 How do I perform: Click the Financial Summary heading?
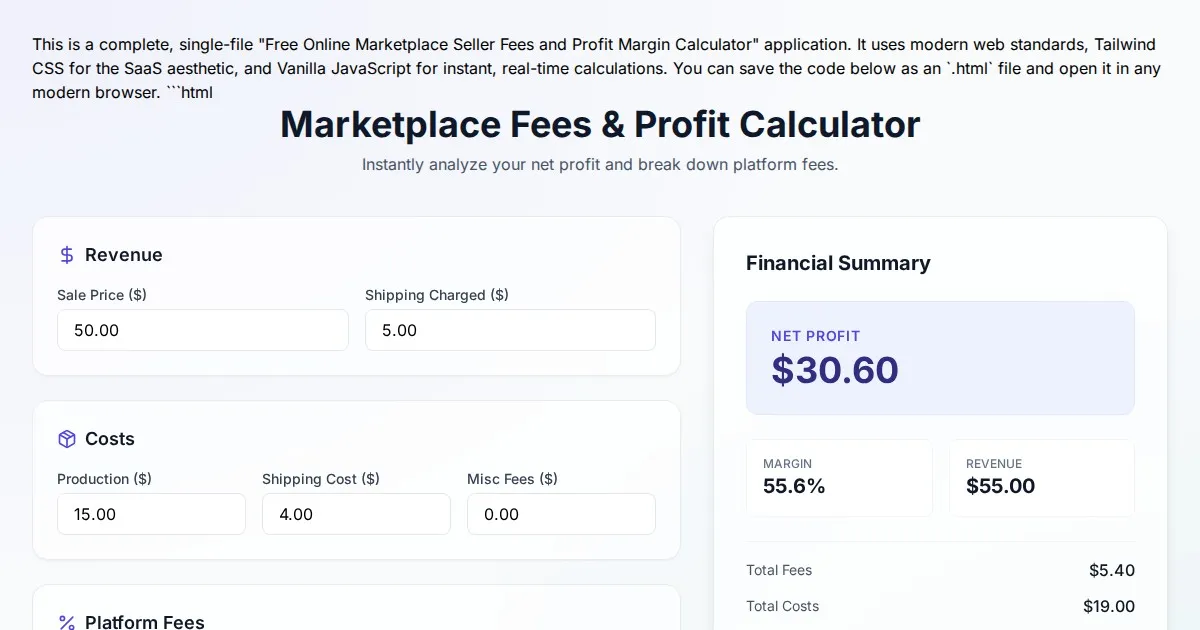tap(838, 263)
